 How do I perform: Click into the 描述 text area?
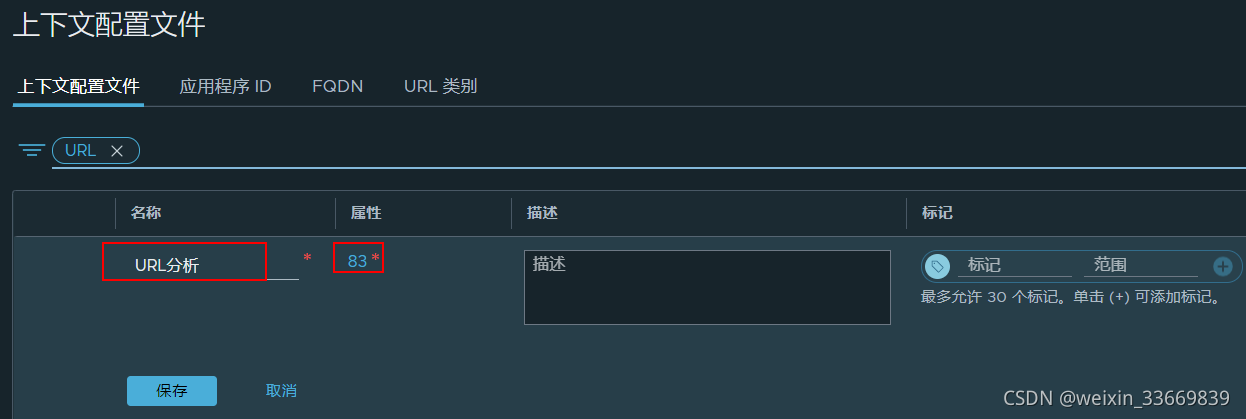pos(707,287)
